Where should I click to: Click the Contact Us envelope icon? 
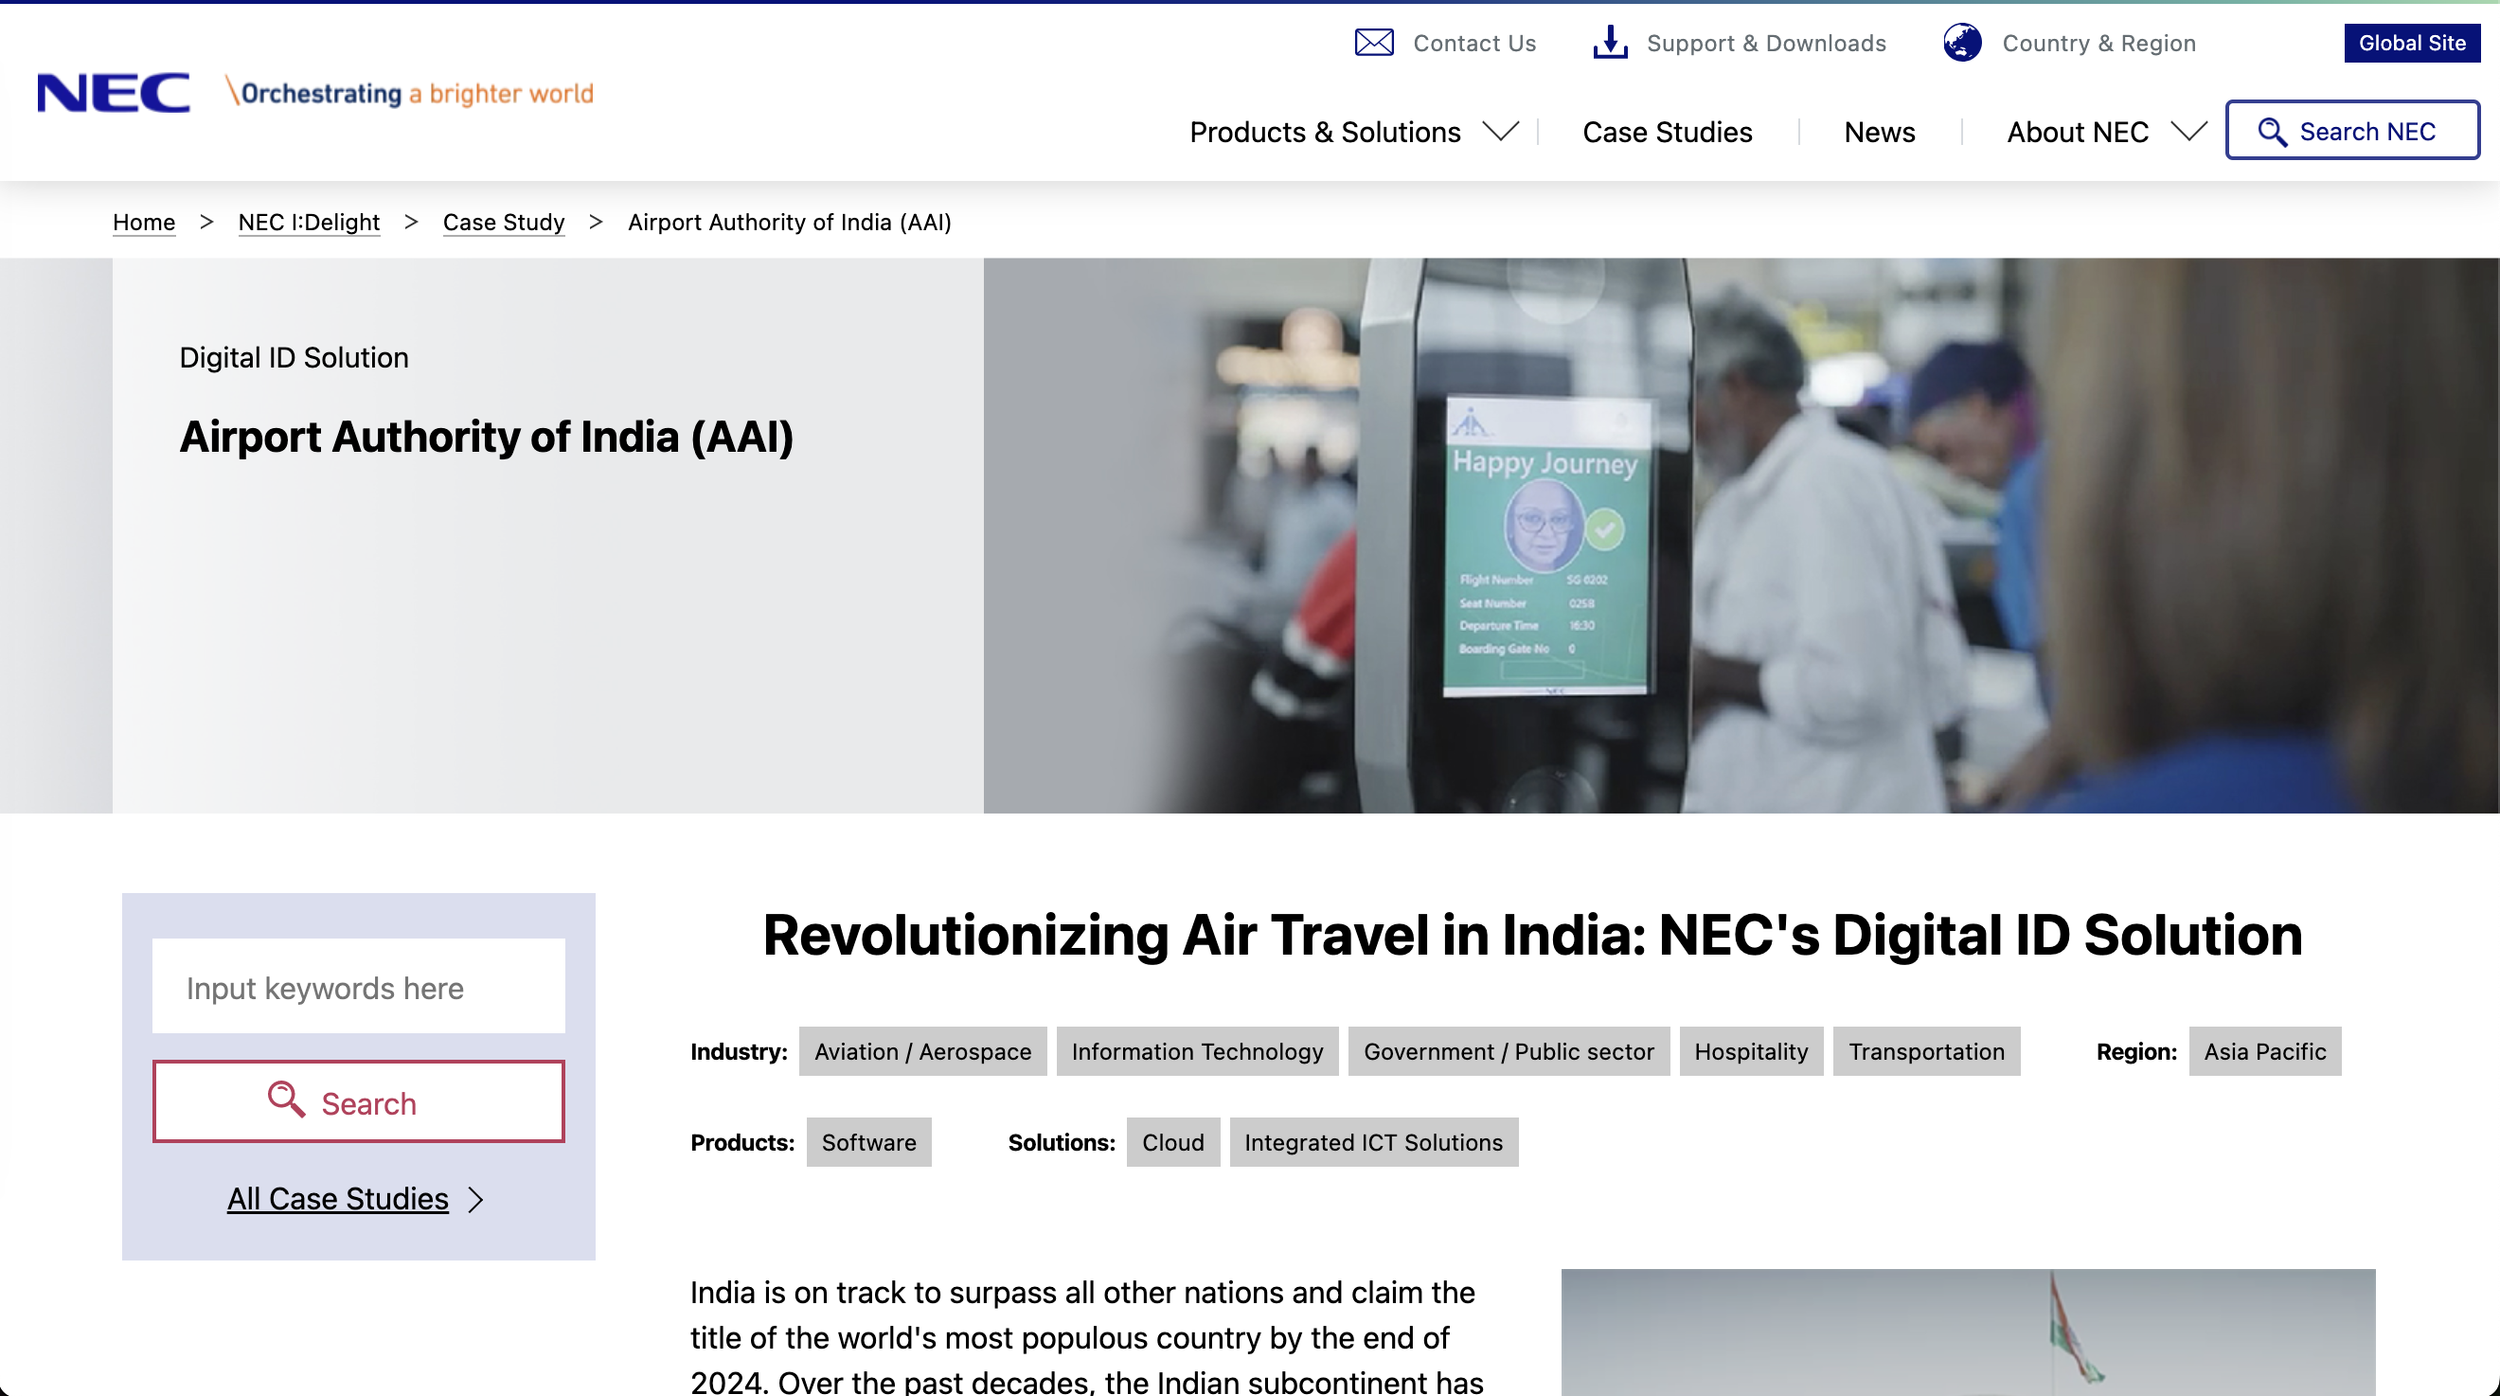tap(1374, 43)
